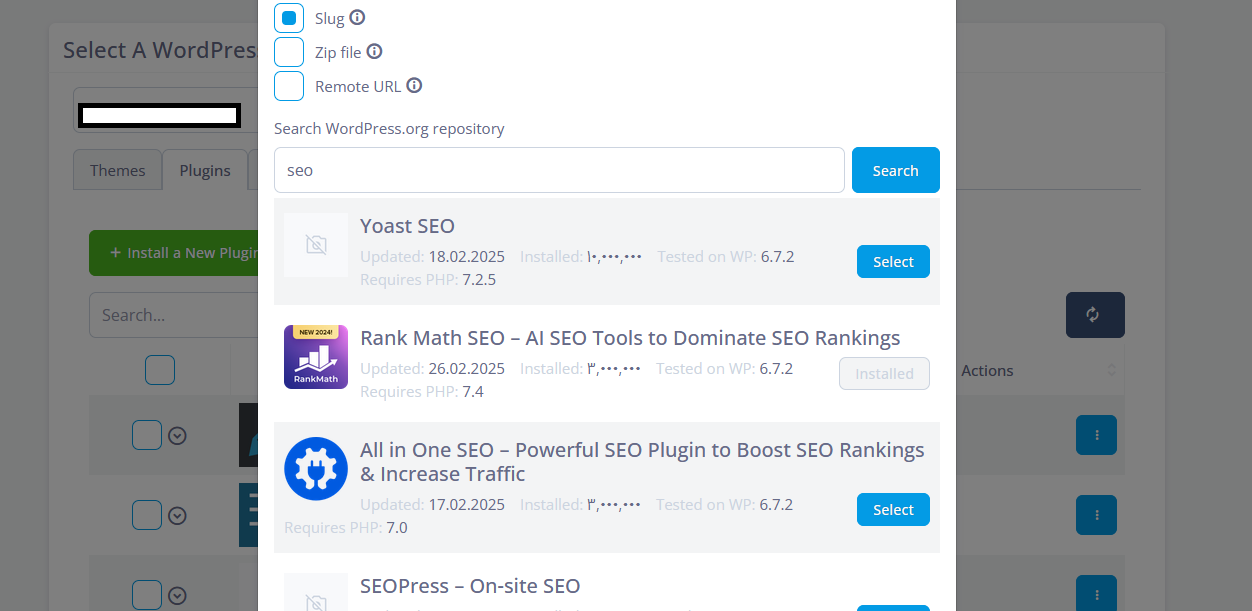Expand the first plugin row chevron
The width and height of the screenshot is (1252, 611).
click(177, 435)
